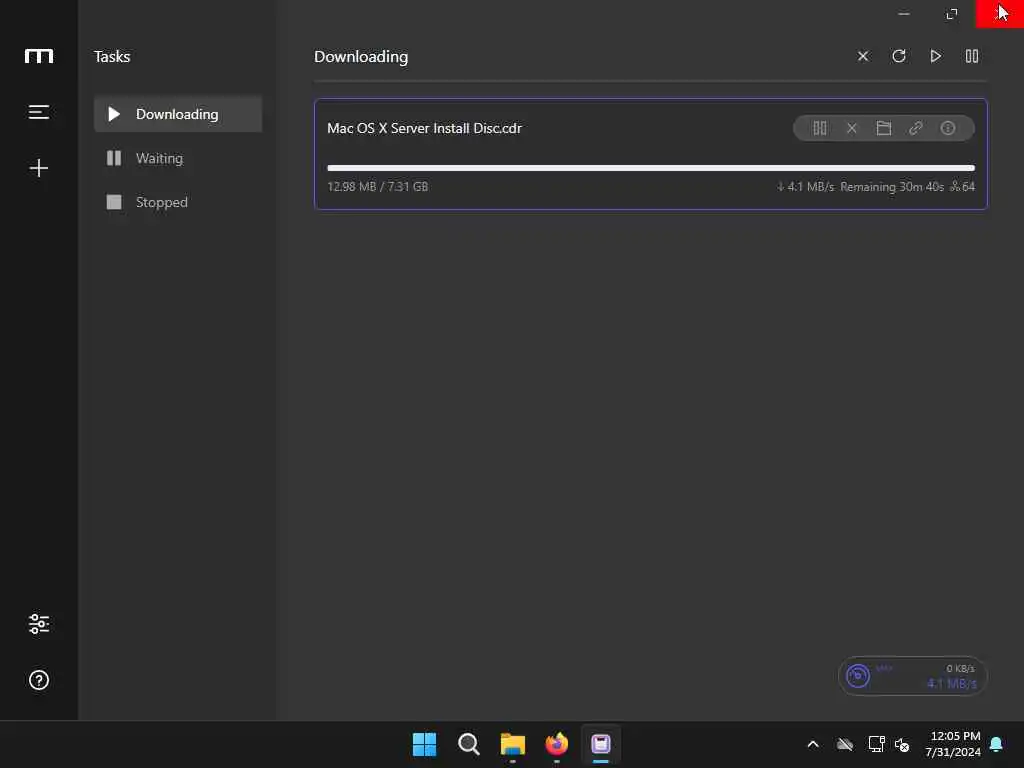This screenshot has height=768, width=1024.
Task: Open the task list menu icon
Action: pyautogui.click(x=39, y=112)
